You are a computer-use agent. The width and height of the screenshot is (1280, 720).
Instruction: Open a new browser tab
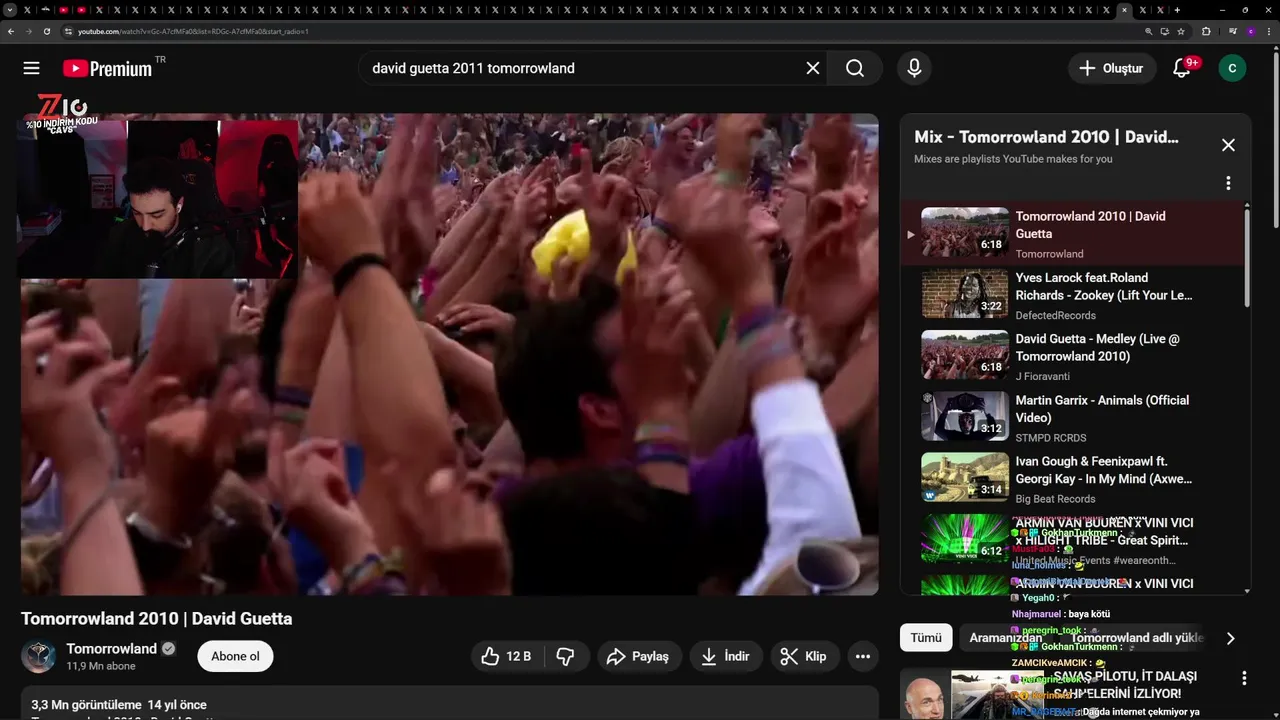coord(1177,9)
